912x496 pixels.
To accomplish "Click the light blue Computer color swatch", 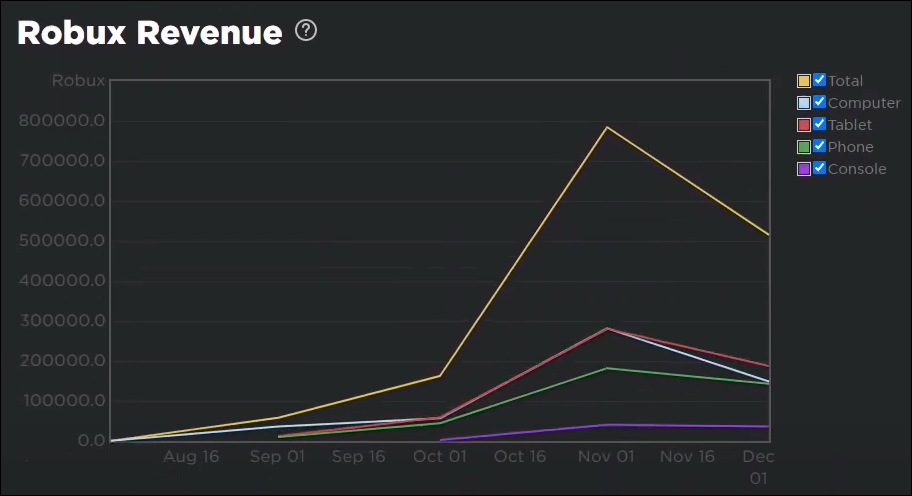I will 804,103.
